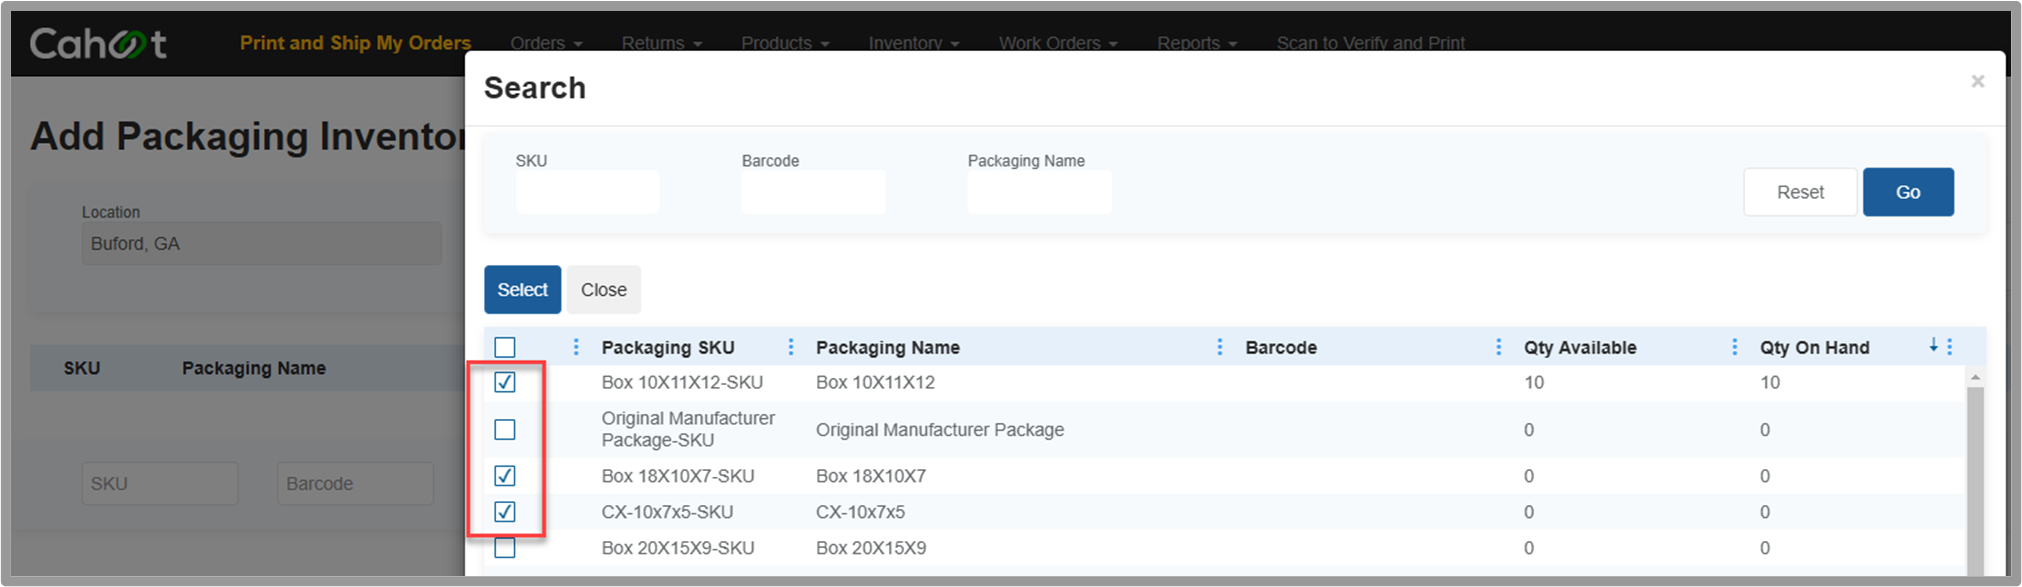
Task: Uncheck the CX-10x7x5-SKU row checkbox
Action: [x=505, y=512]
